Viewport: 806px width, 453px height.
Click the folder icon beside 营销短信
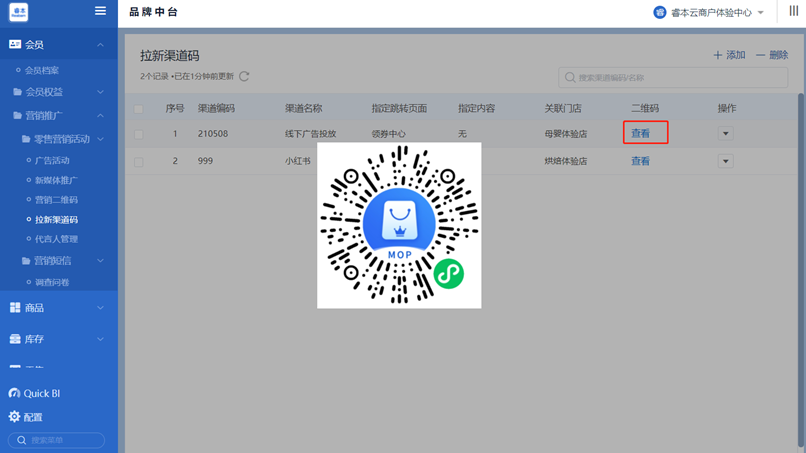tap(26, 261)
